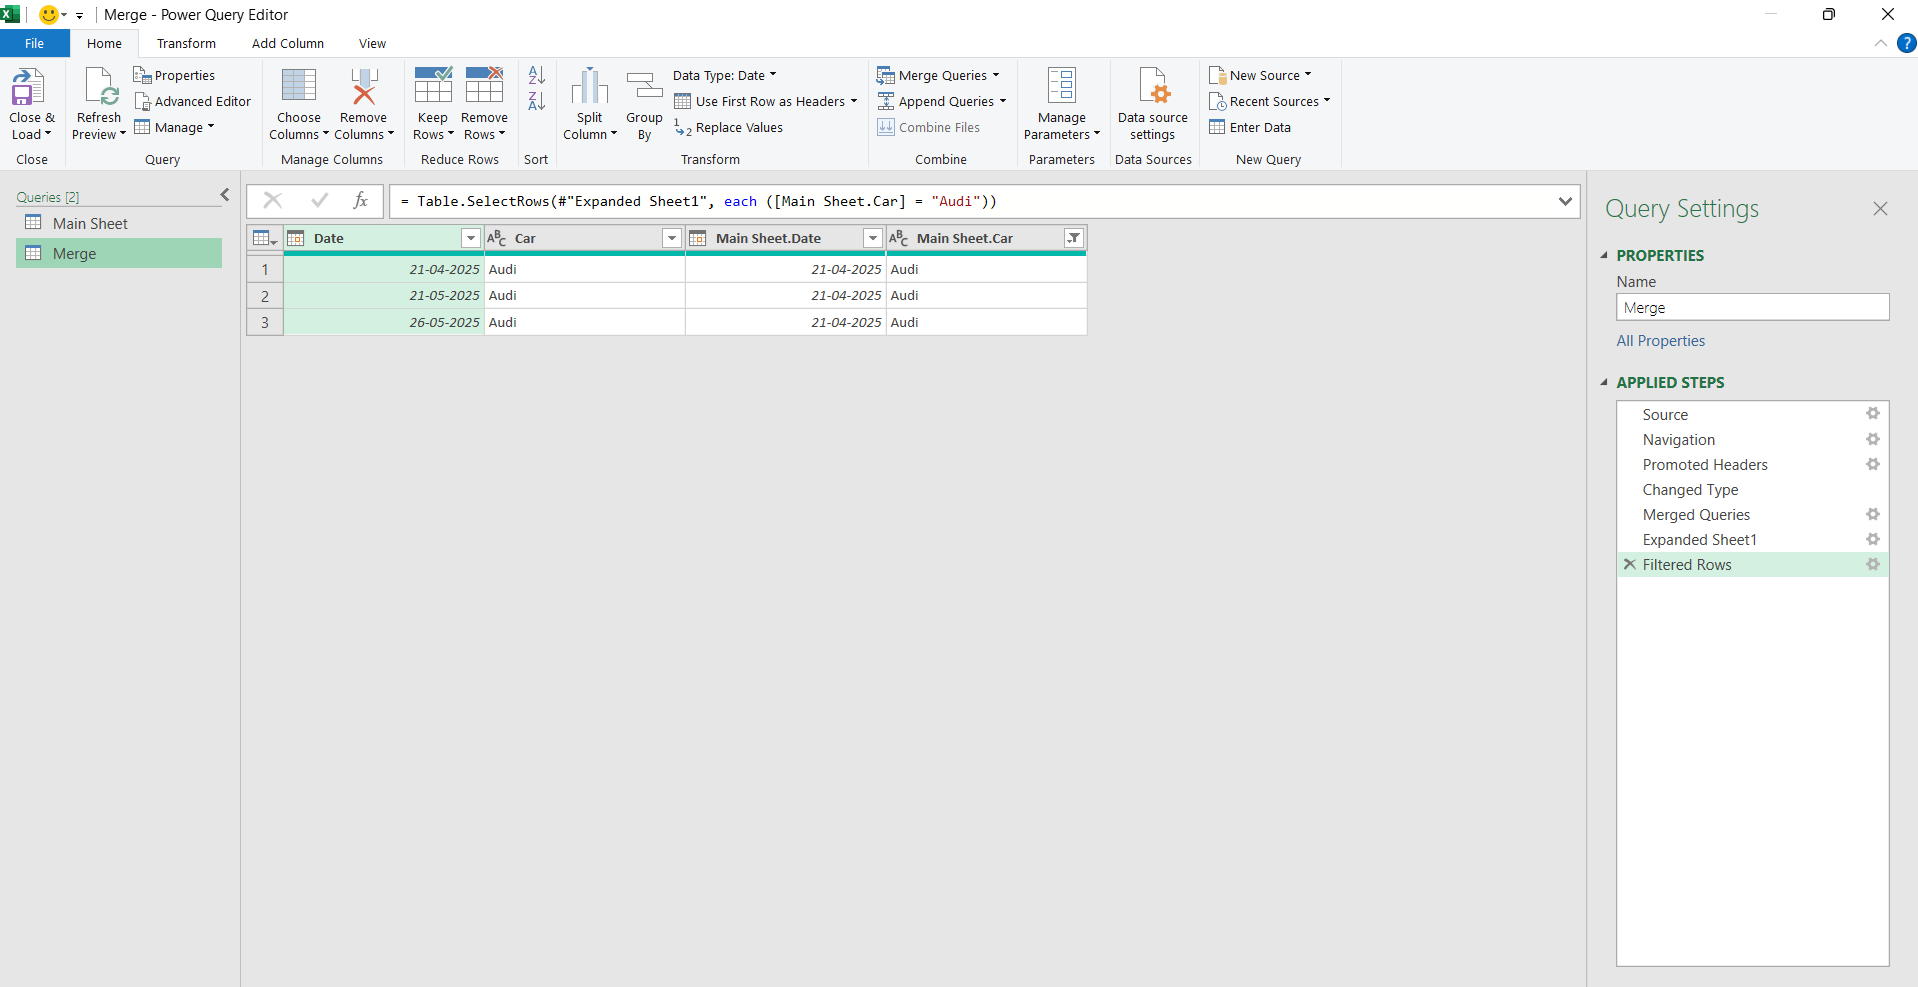Click the Keep Rows icon
The height and width of the screenshot is (987, 1918).
pos(433,86)
